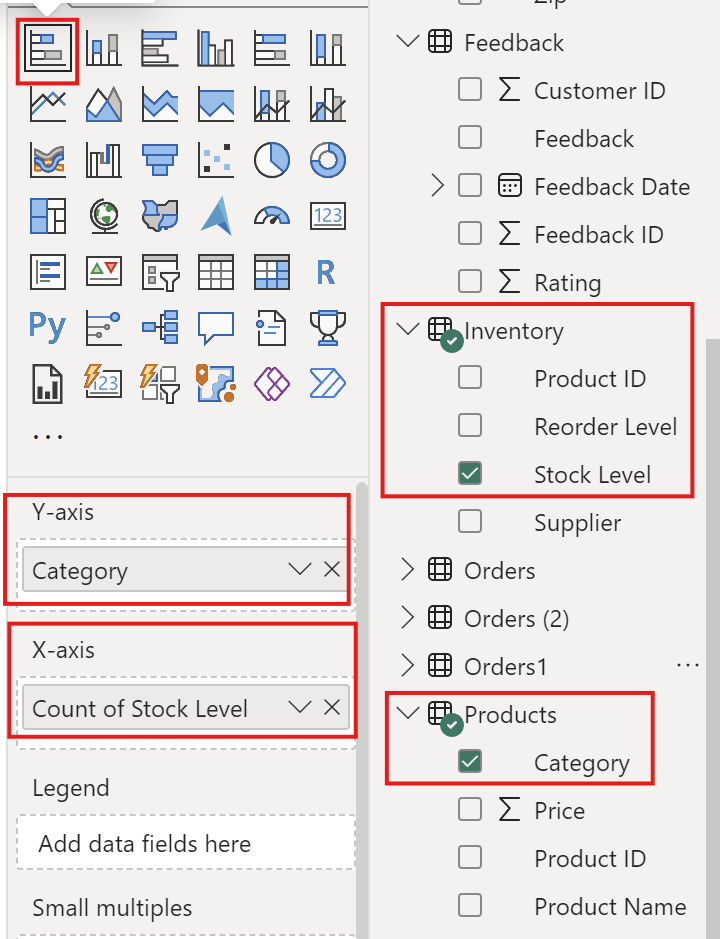This screenshot has height=939, width=720.
Task: Check the Reorder Level field
Action: (469, 426)
